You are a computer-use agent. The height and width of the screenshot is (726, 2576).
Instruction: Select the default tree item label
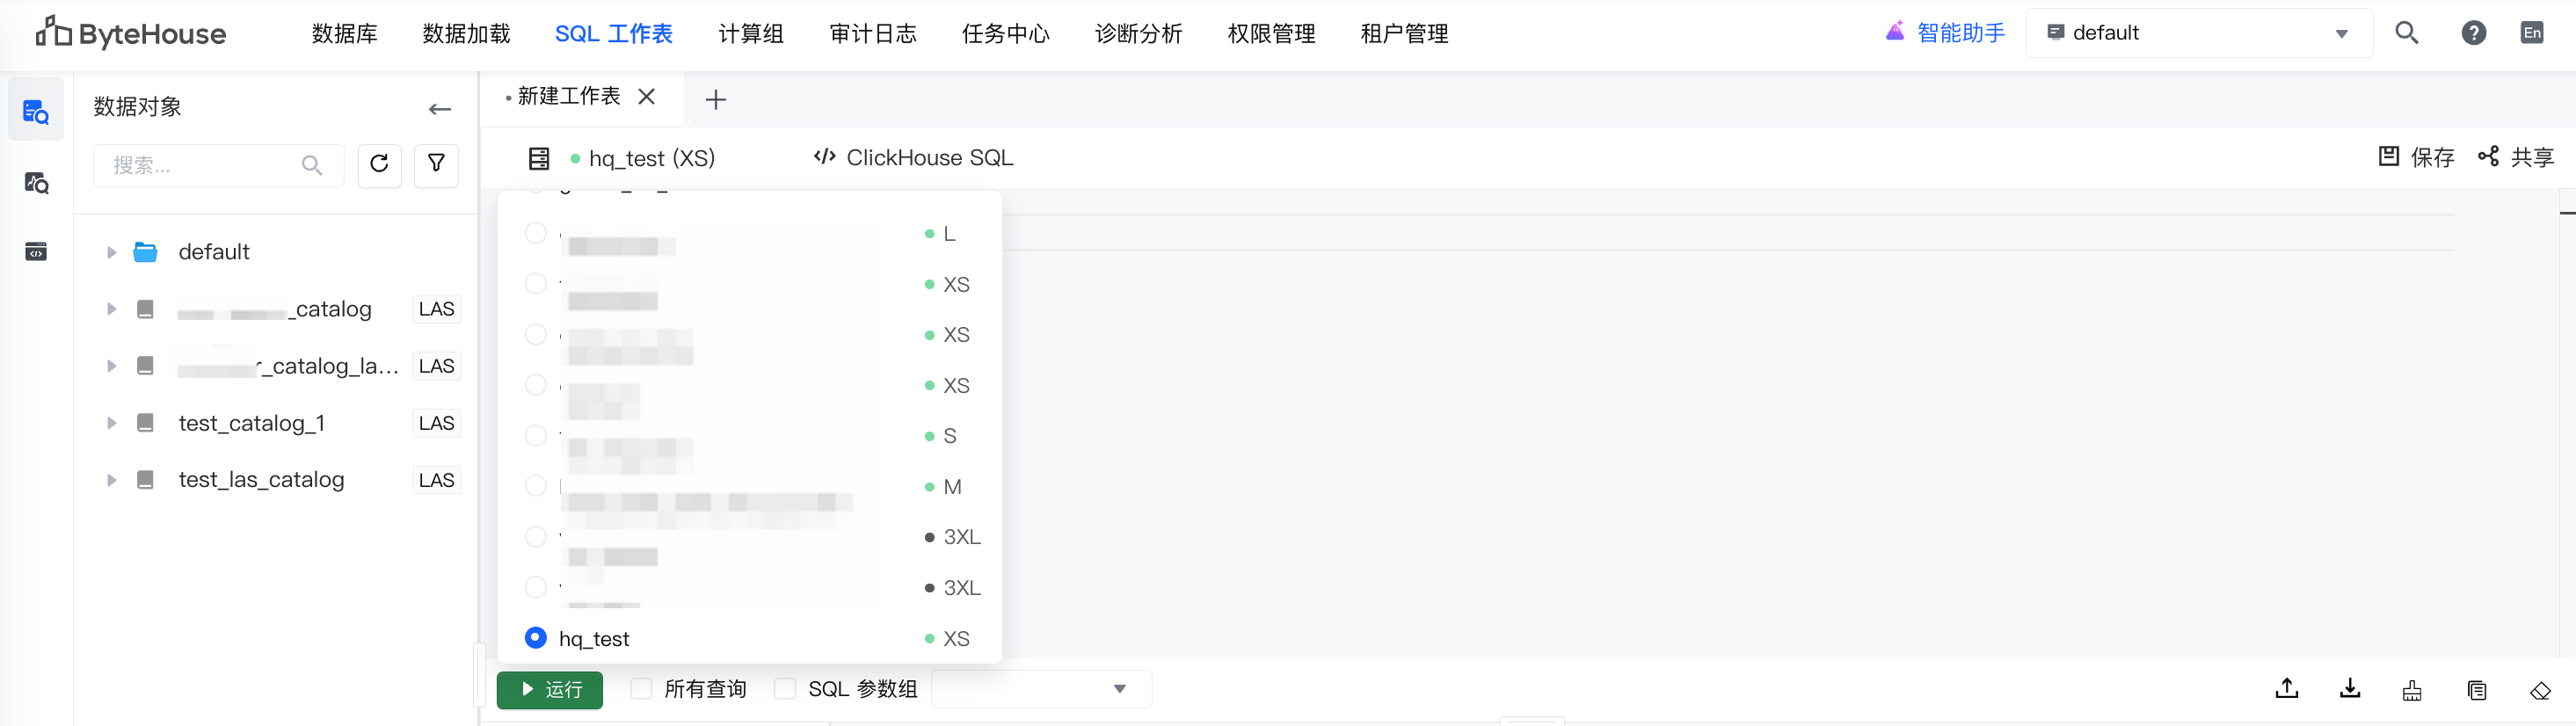pos(214,252)
